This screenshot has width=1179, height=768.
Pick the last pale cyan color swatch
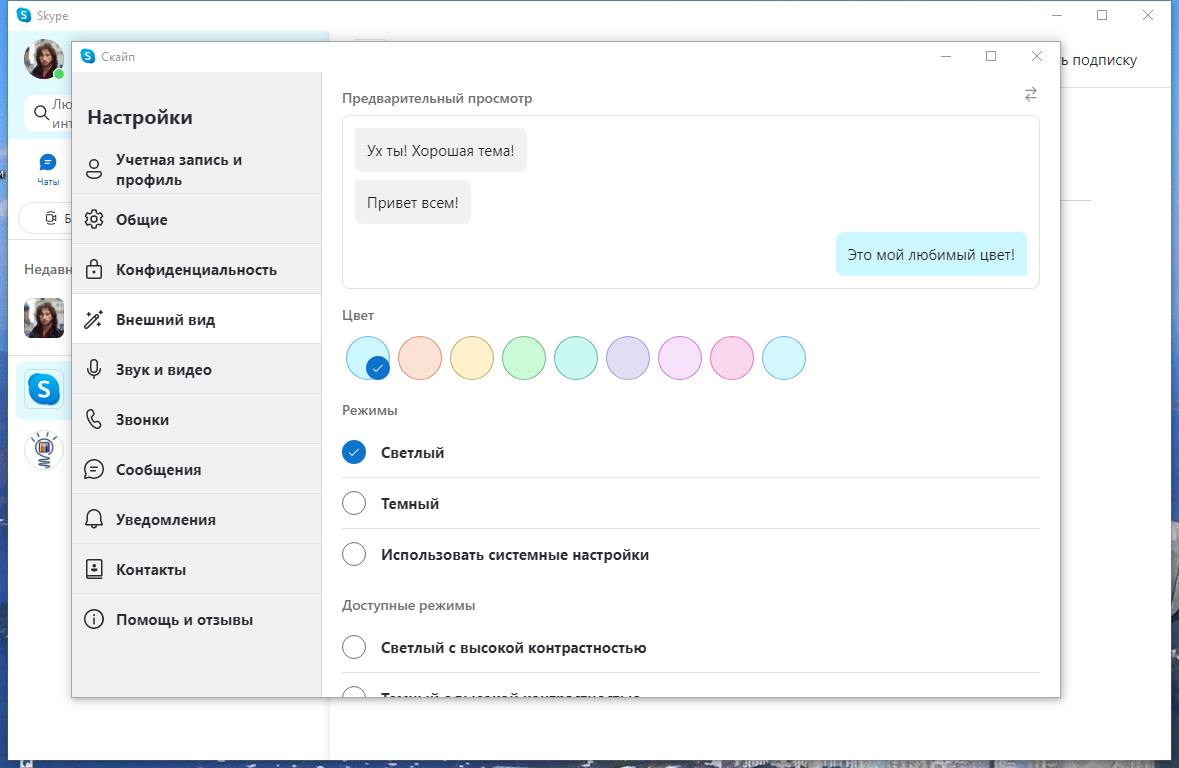point(783,357)
